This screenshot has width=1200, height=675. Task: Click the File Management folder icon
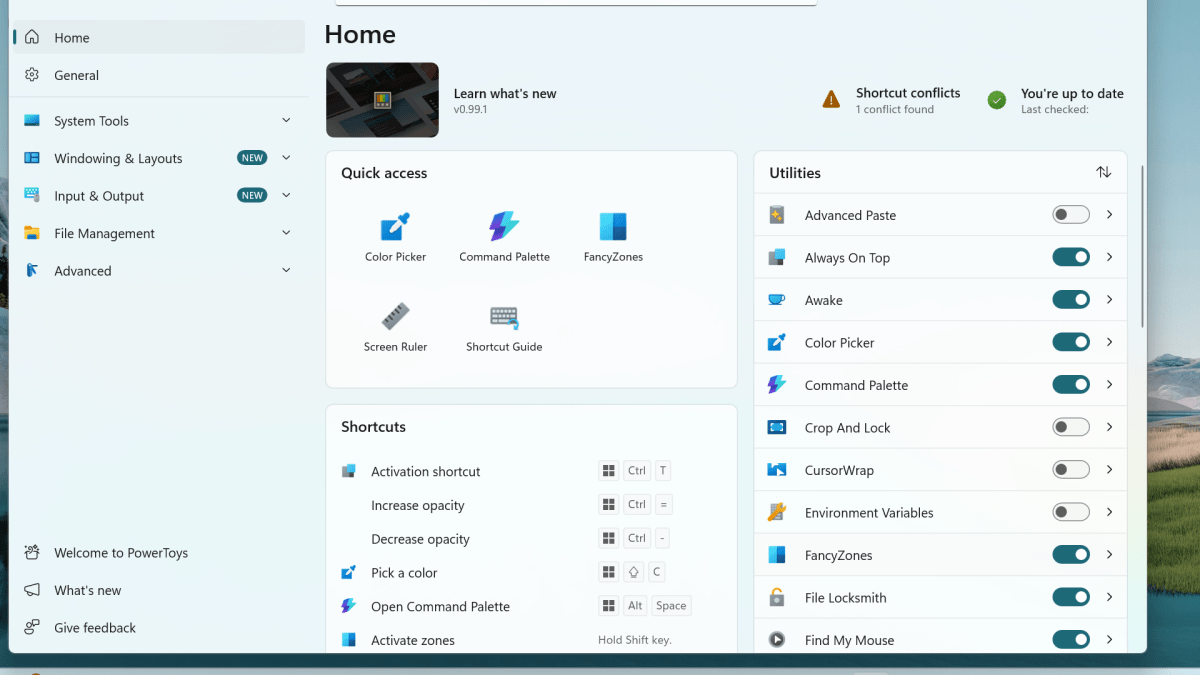[33, 233]
